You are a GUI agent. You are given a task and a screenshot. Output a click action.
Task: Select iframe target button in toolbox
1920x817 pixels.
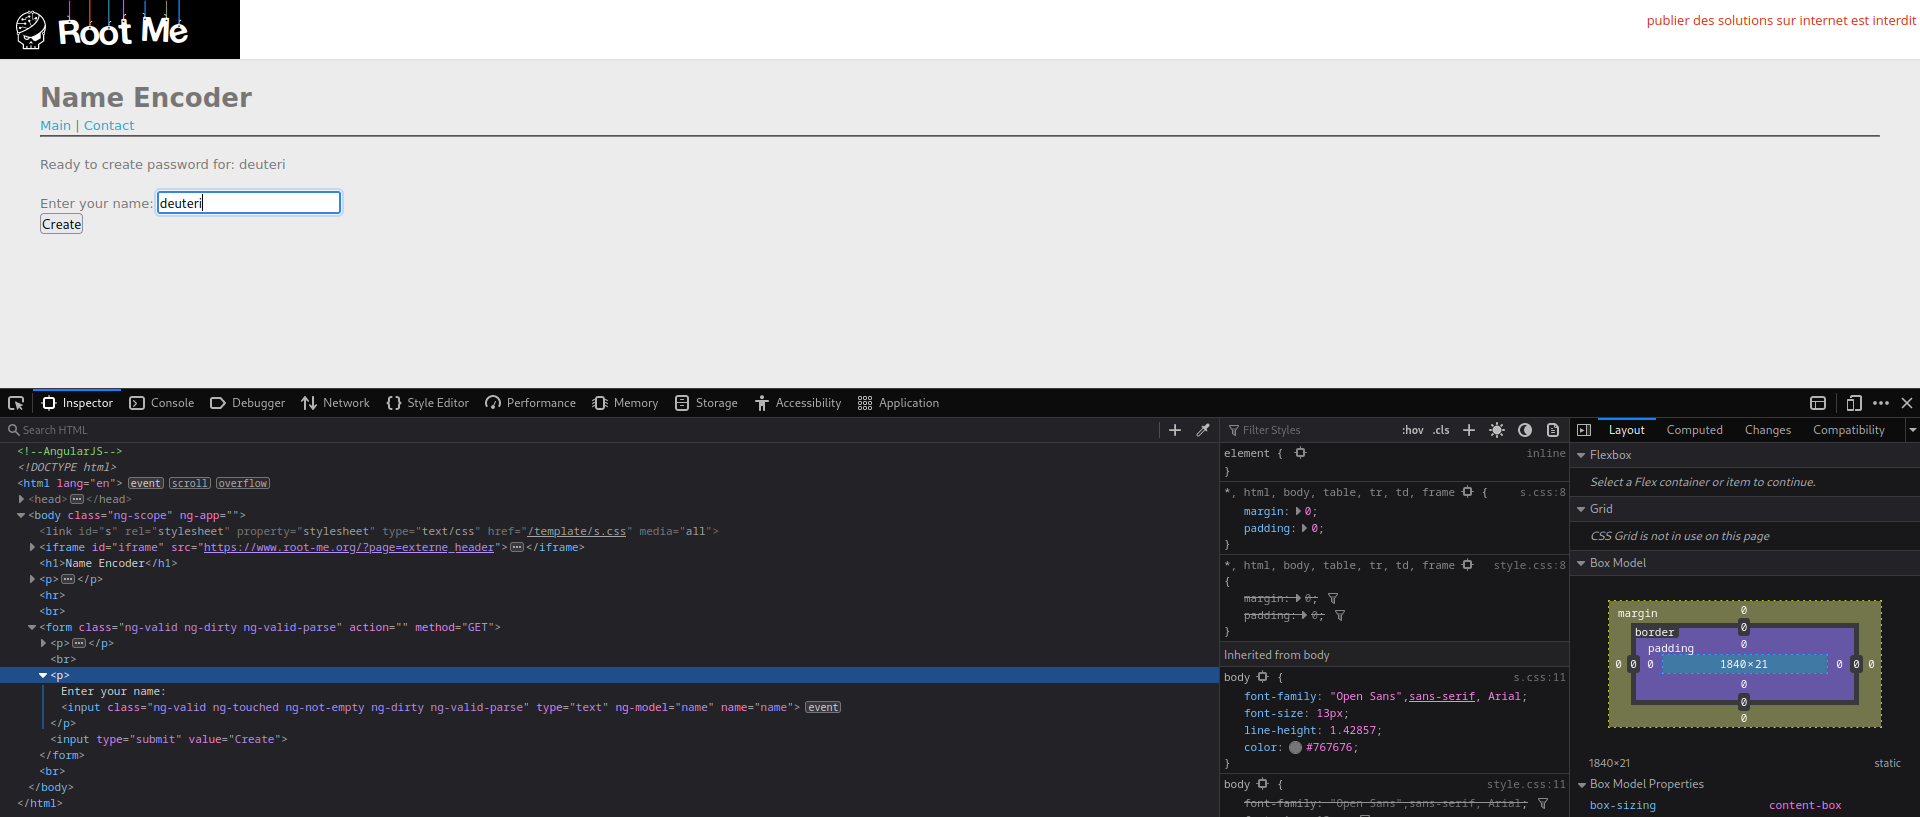point(1818,403)
